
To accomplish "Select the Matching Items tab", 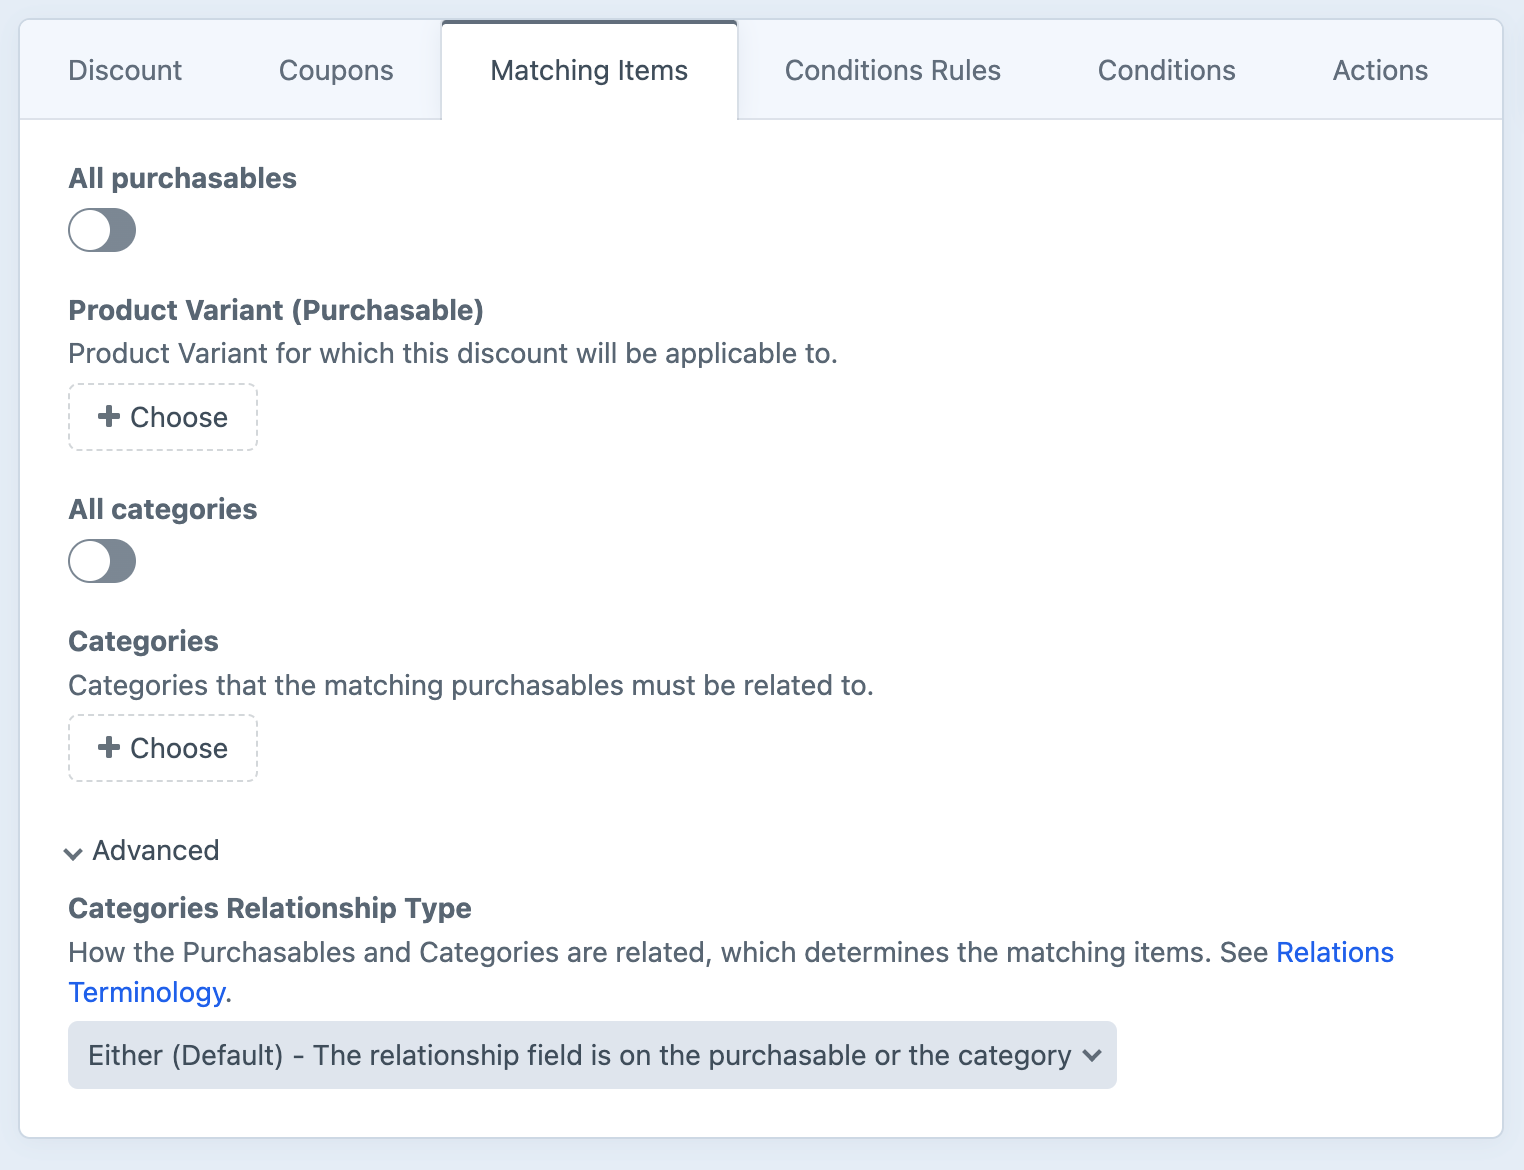I will pos(589,71).
